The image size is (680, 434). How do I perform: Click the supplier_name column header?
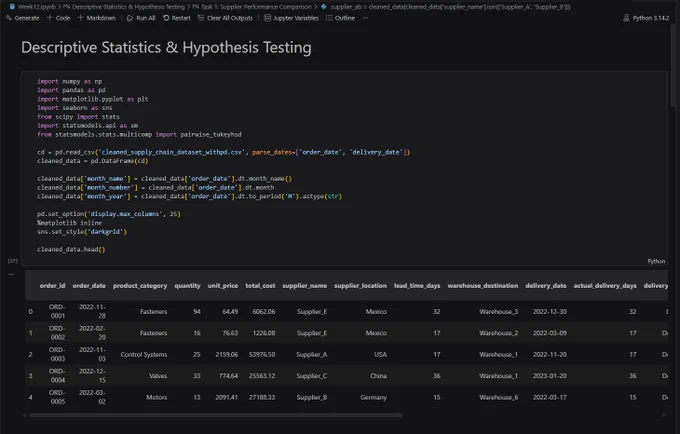[304, 285]
